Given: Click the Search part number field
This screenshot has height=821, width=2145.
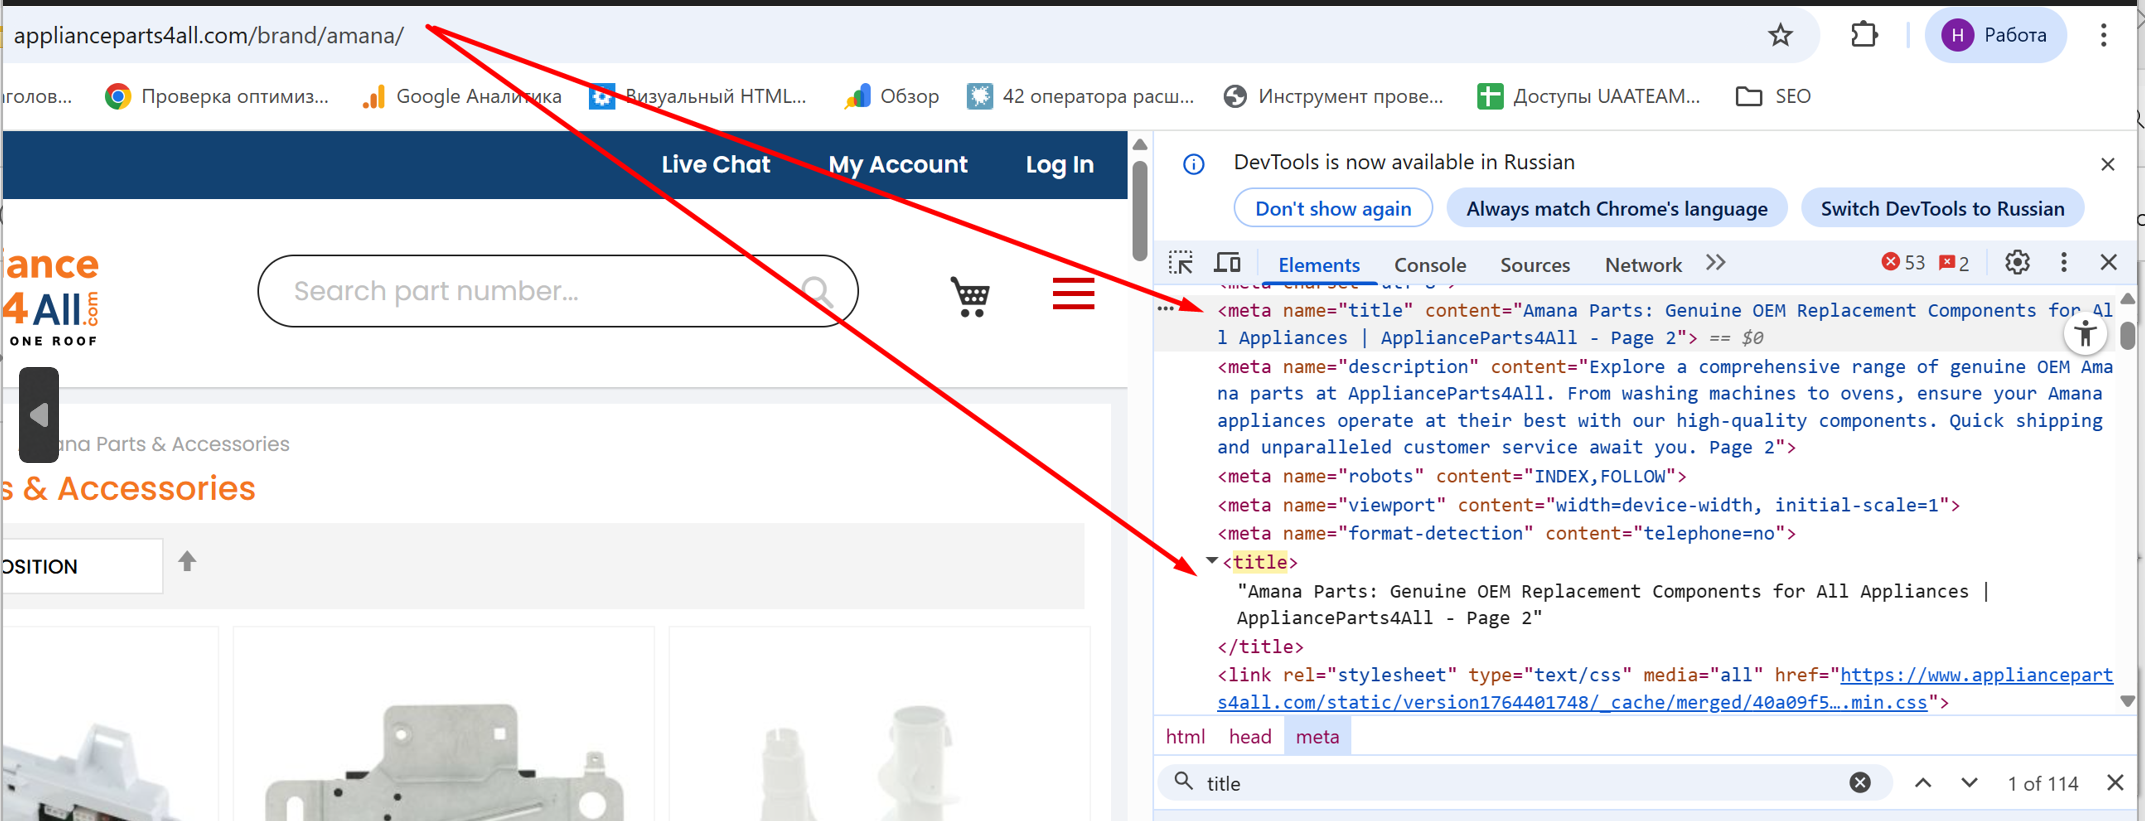Looking at the screenshot, I should coord(540,291).
